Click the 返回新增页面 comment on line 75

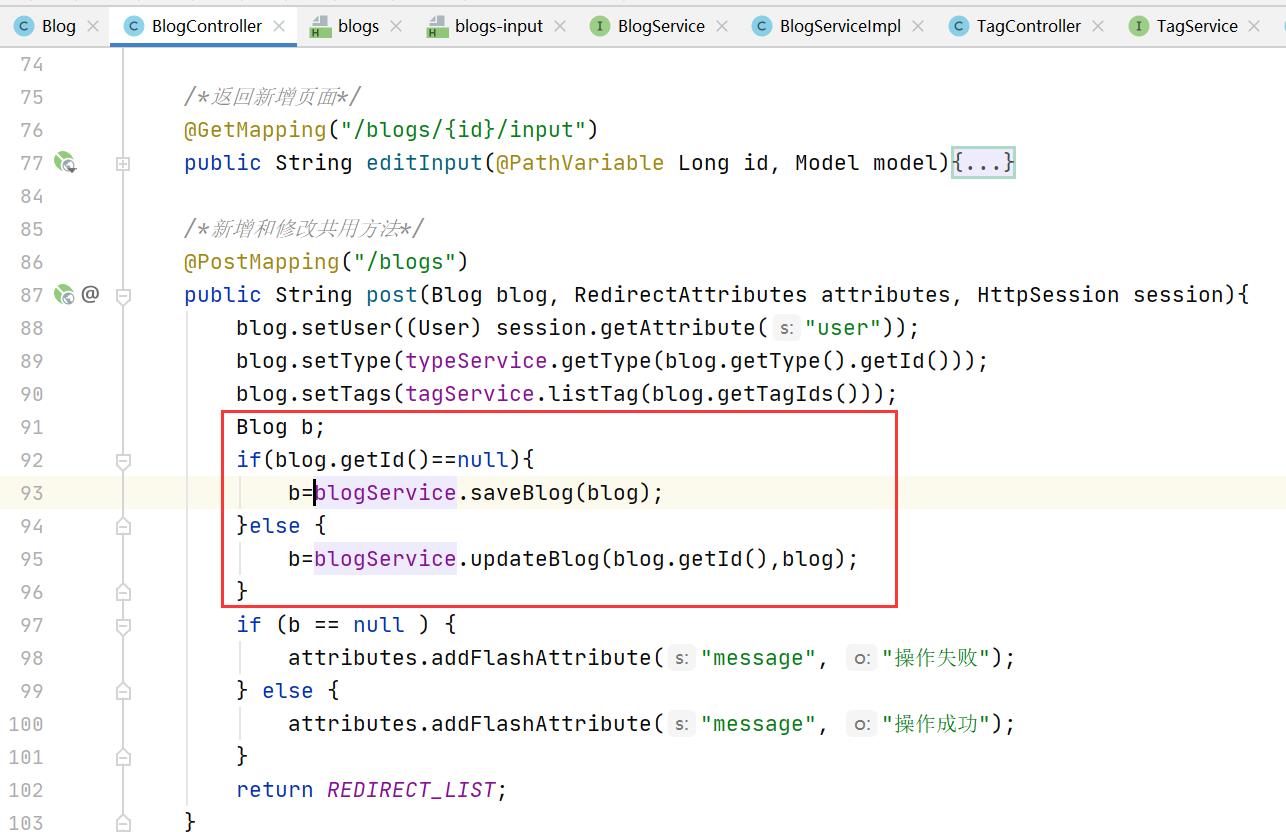pyautogui.click(x=272, y=96)
